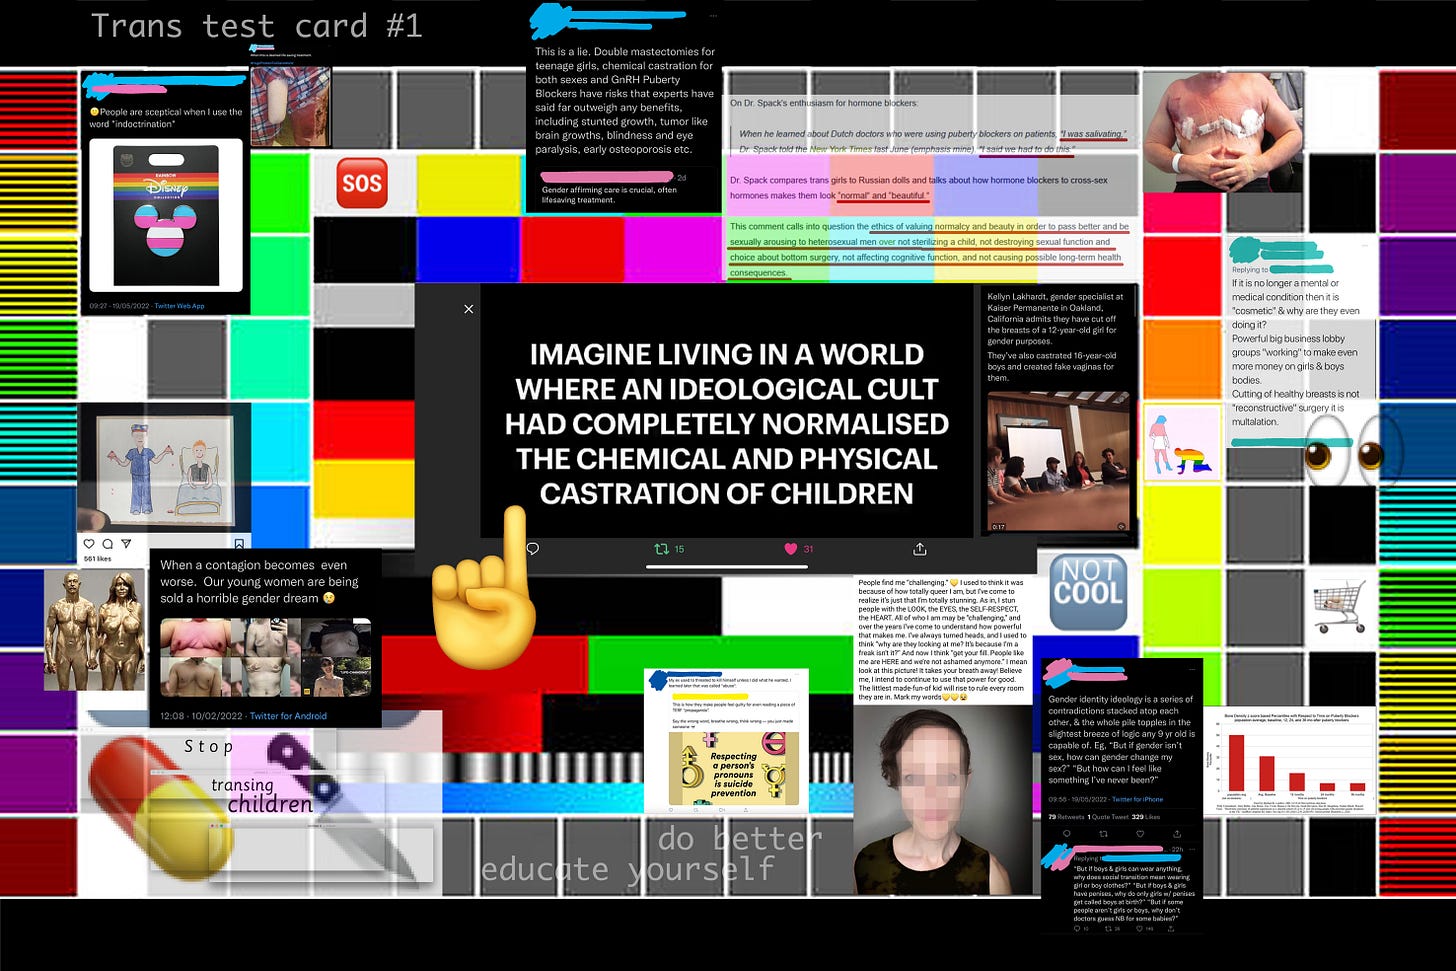Click the red SOS emoji
The image size is (1456, 971).
[x=362, y=183]
